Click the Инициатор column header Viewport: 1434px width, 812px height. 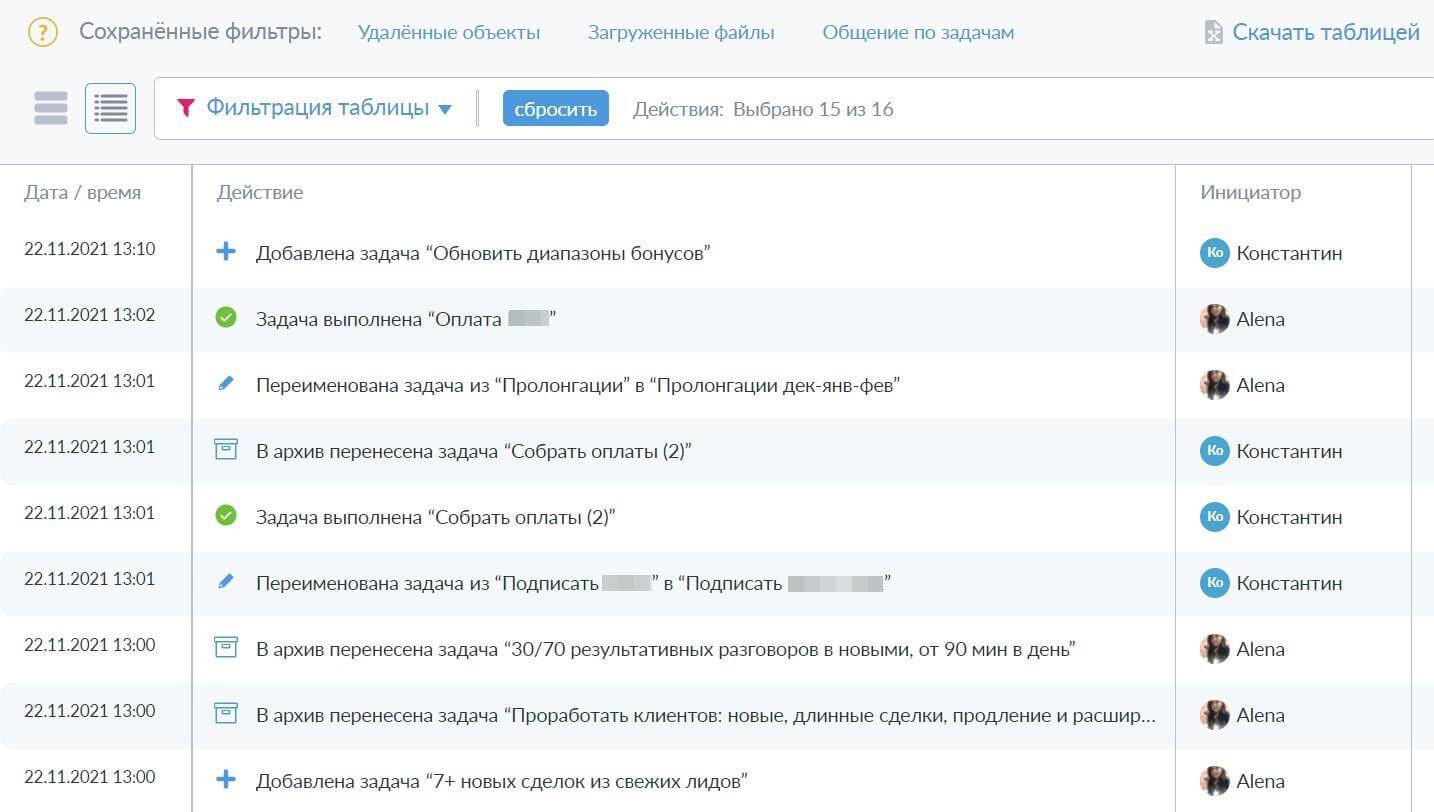(x=1250, y=192)
